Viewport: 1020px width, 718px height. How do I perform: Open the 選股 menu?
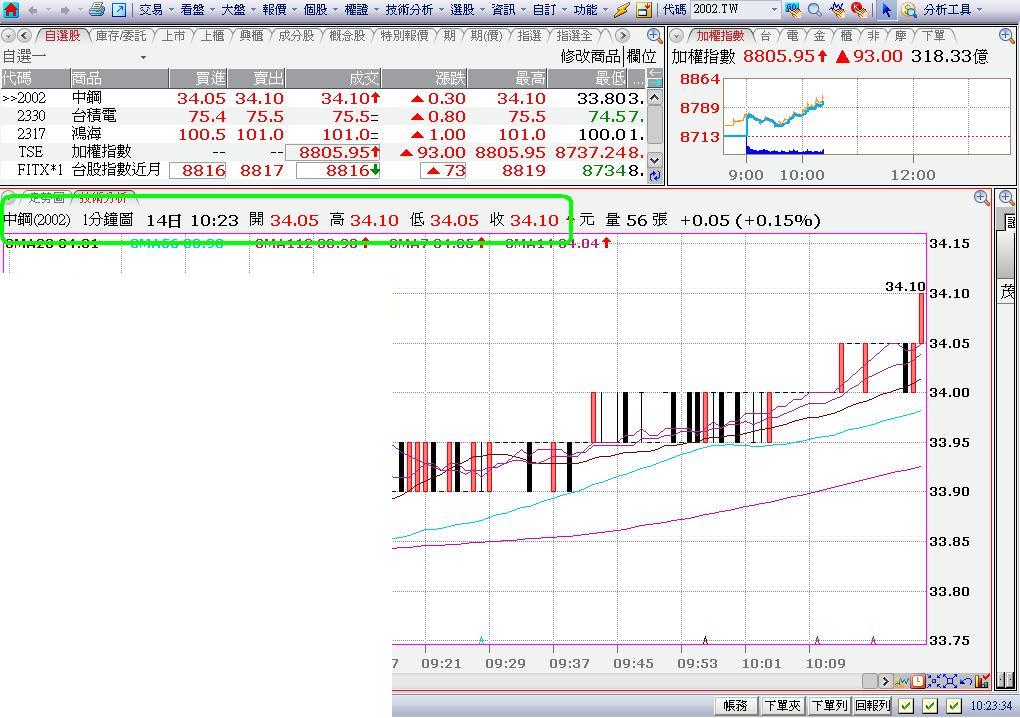coord(462,10)
